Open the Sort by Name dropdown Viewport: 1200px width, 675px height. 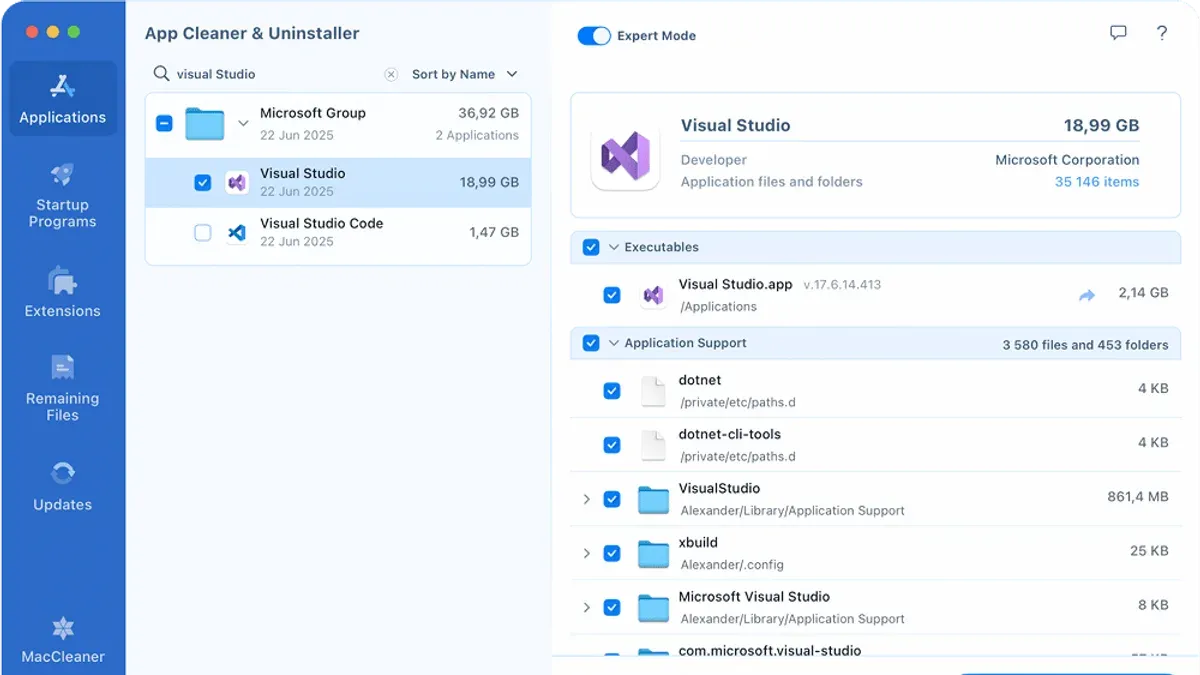465,74
